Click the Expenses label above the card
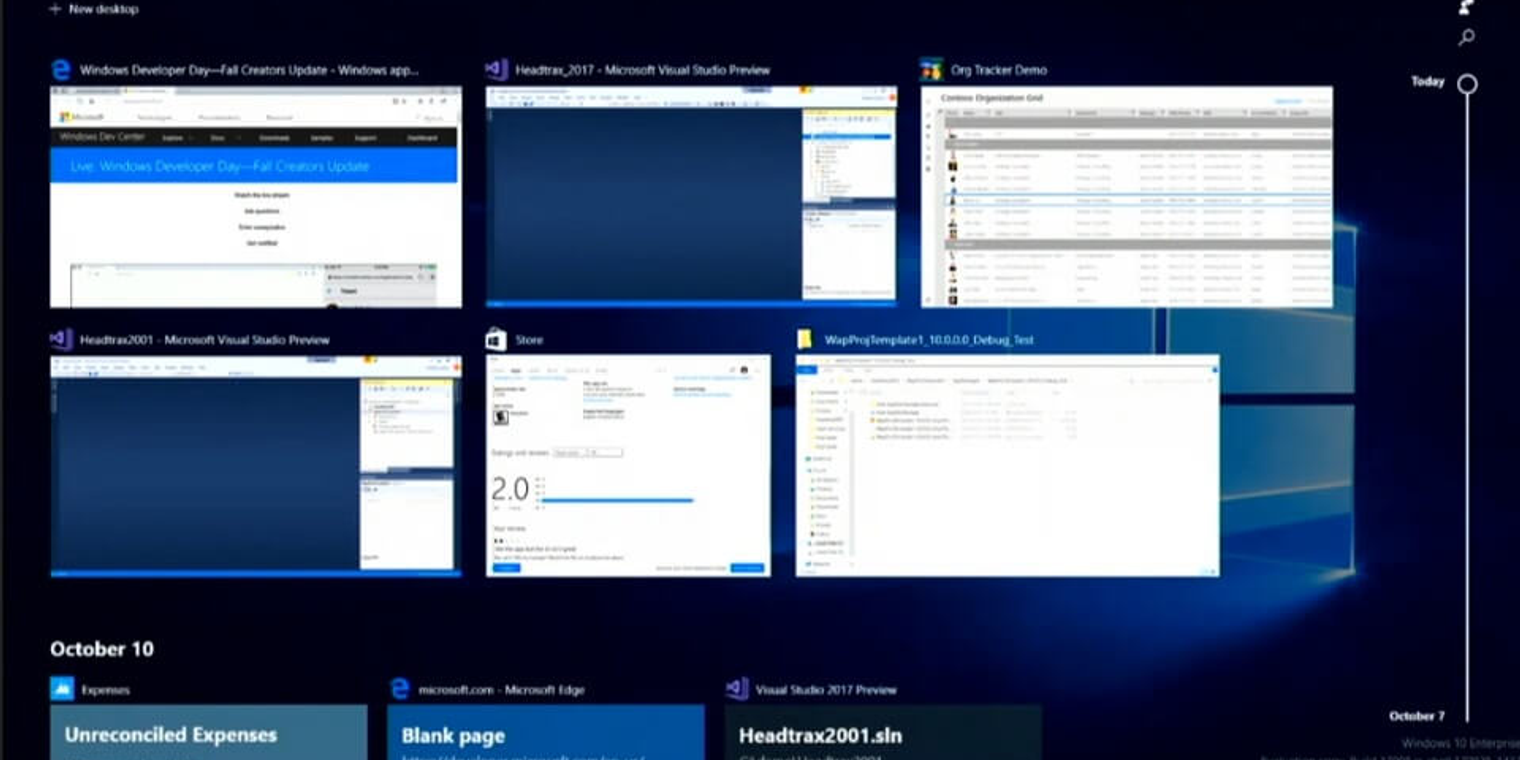Screen dimensions: 1520x760 (x=105, y=690)
